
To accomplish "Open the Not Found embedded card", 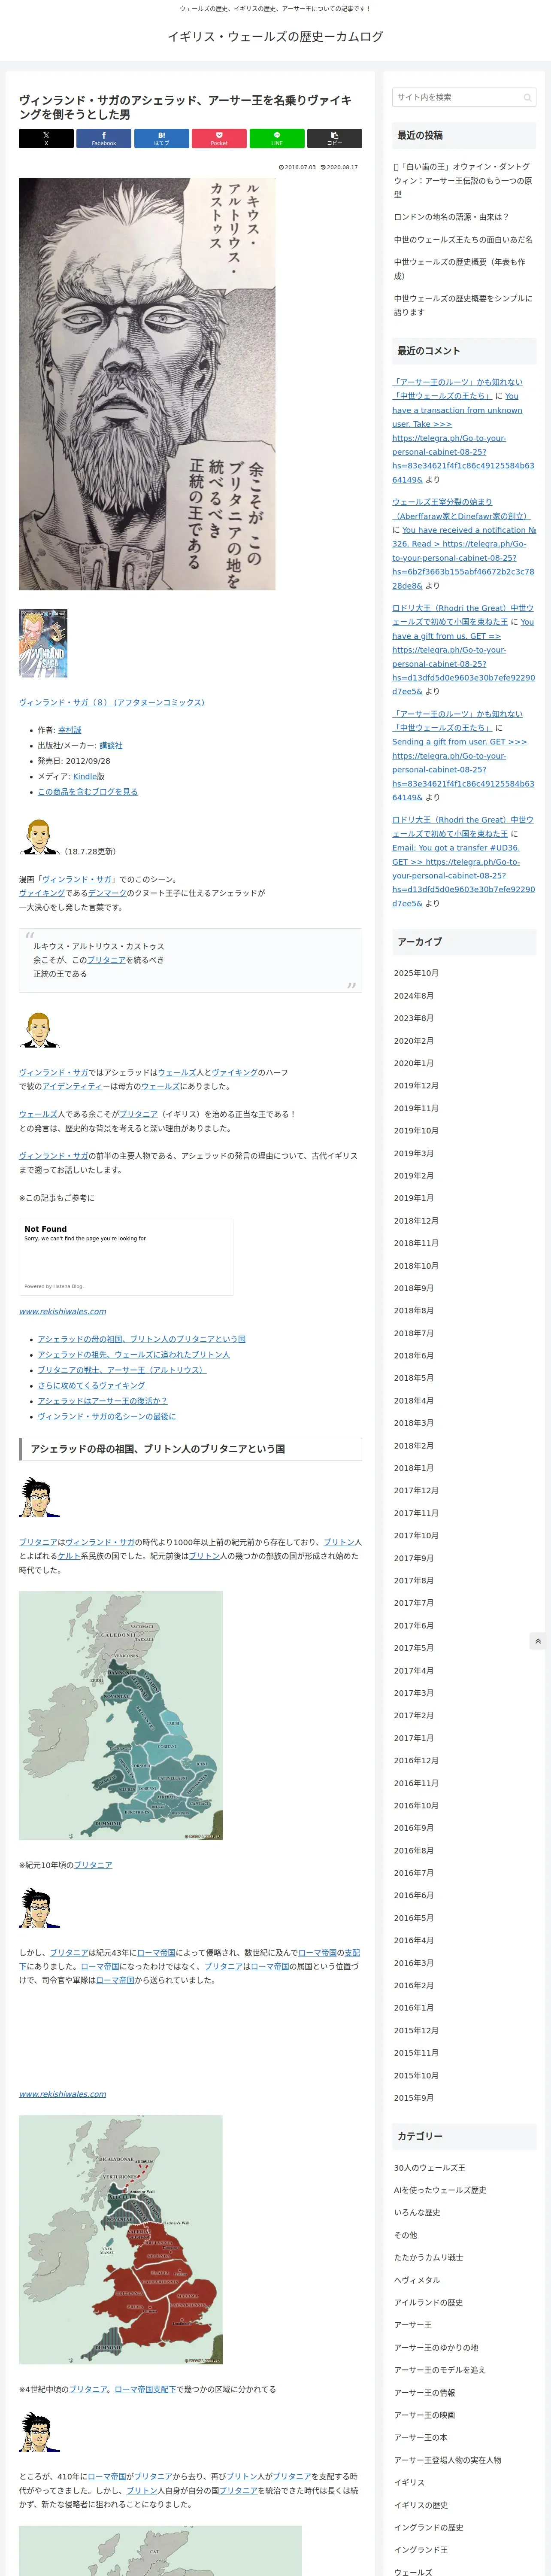I will click(126, 1257).
